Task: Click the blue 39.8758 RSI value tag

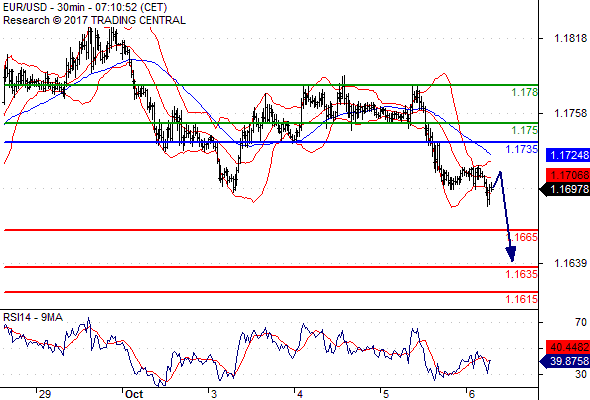Action: pyautogui.click(x=565, y=361)
